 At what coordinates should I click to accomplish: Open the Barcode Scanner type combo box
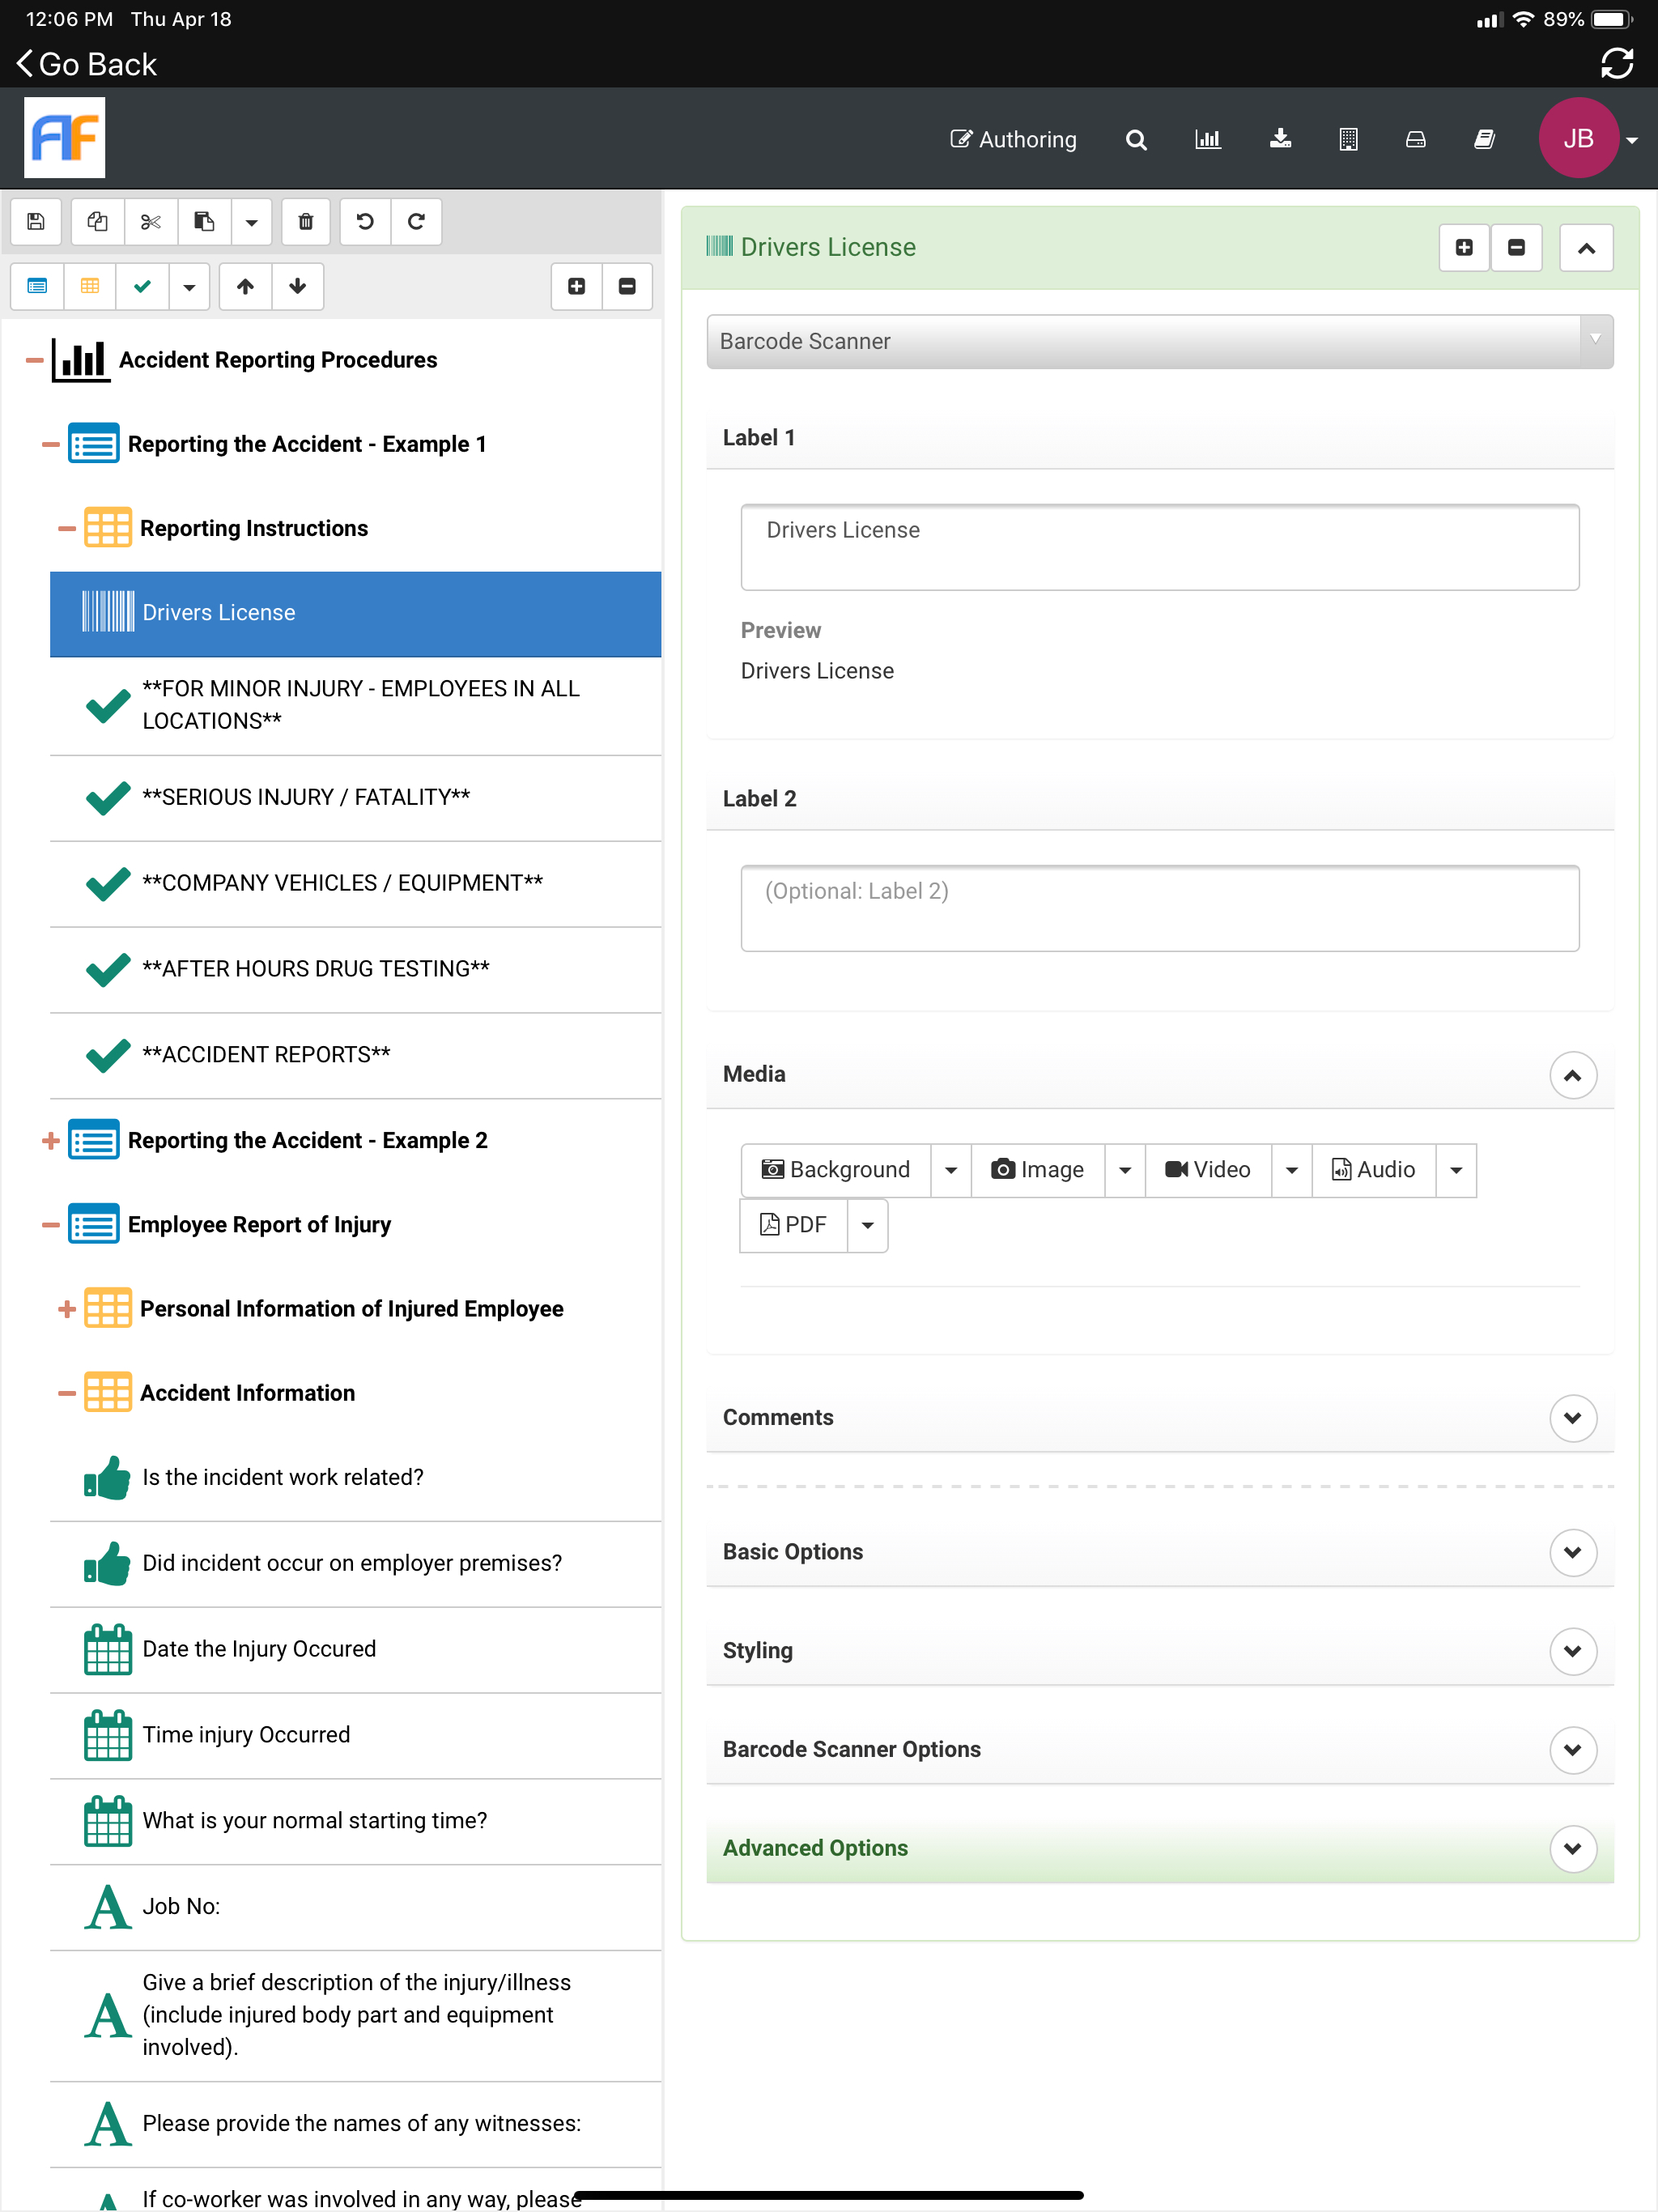(x=1159, y=342)
